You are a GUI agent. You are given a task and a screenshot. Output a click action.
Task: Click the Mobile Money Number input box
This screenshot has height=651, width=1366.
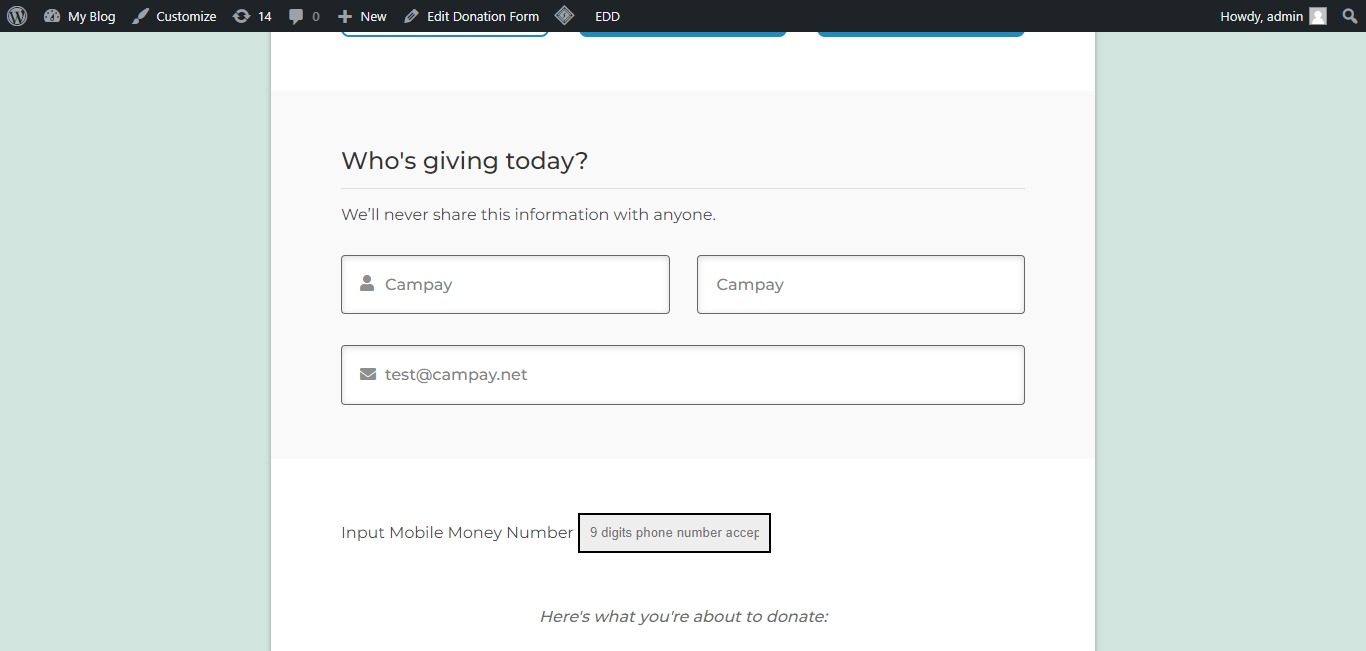tap(674, 533)
